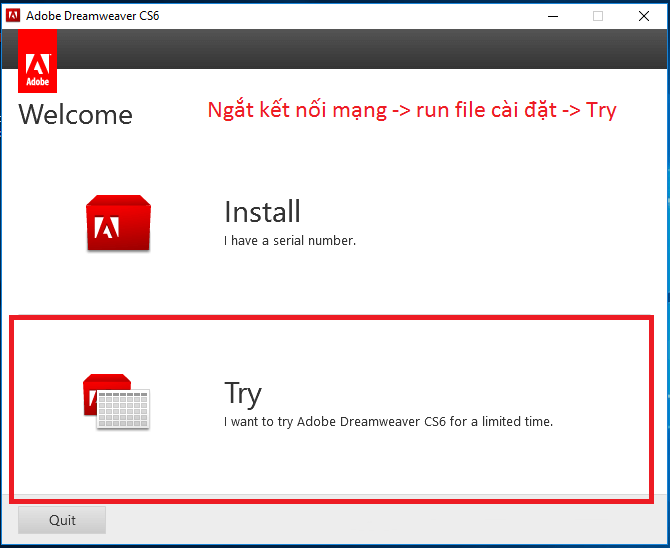Select 'I want to try Adobe Dreamweaver CS6' text

(x=335, y=422)
